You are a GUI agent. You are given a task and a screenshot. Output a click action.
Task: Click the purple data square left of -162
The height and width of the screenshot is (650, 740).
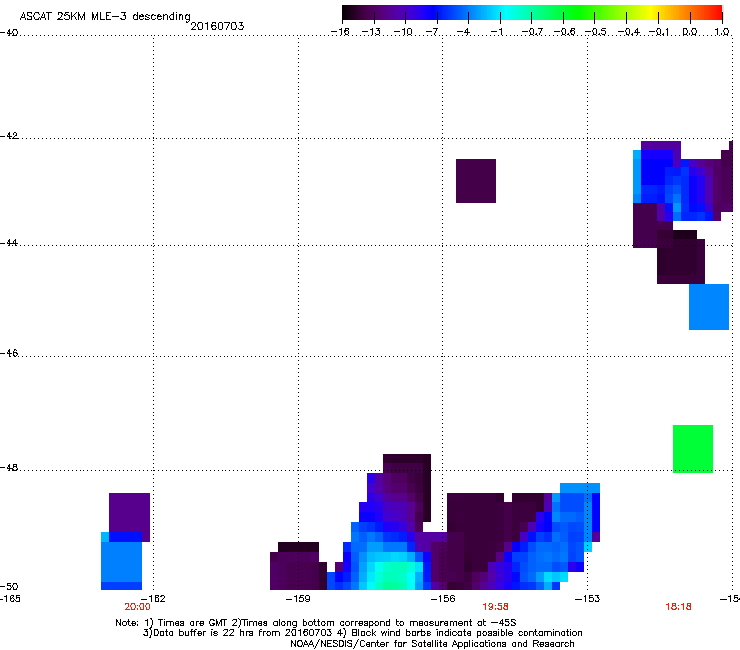(129, 513)
